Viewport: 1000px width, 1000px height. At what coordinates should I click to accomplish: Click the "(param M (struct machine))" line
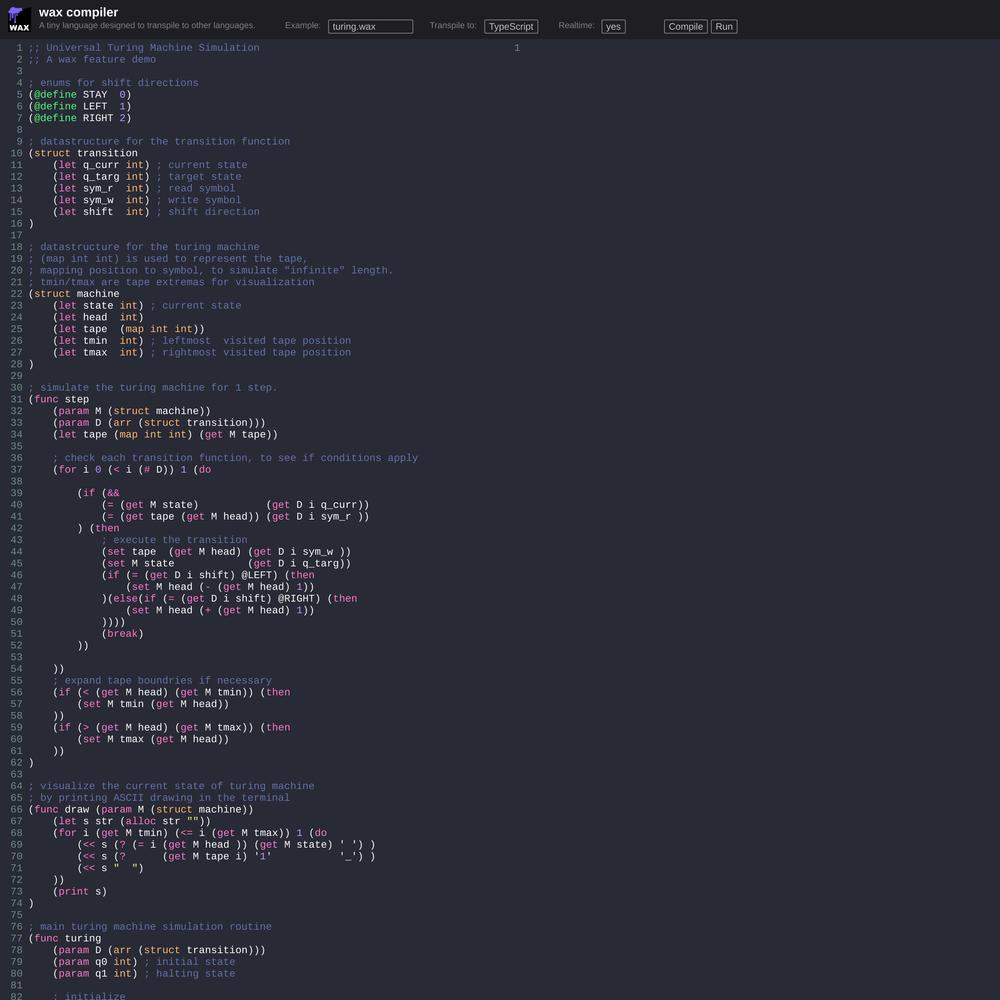[131, 411]
